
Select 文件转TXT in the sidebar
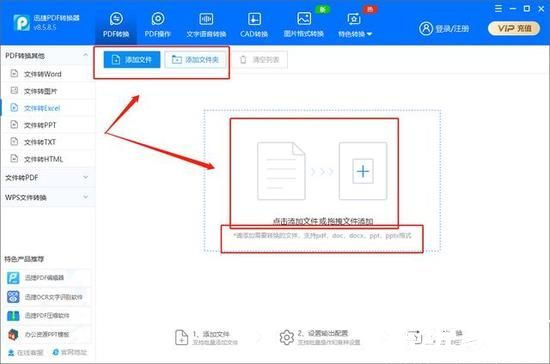[48, 142]
